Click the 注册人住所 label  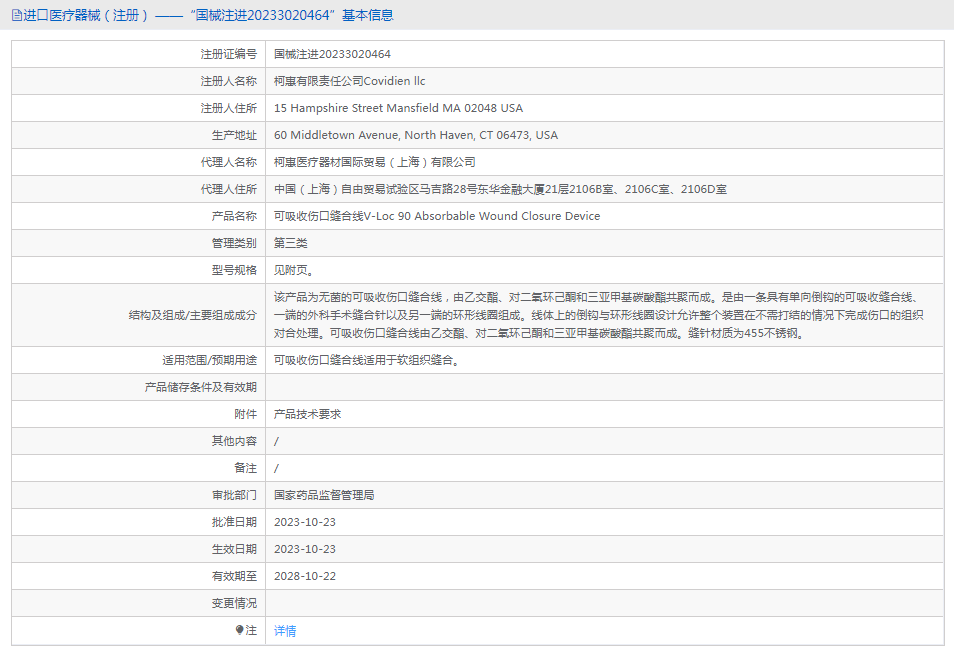[229, 108]
